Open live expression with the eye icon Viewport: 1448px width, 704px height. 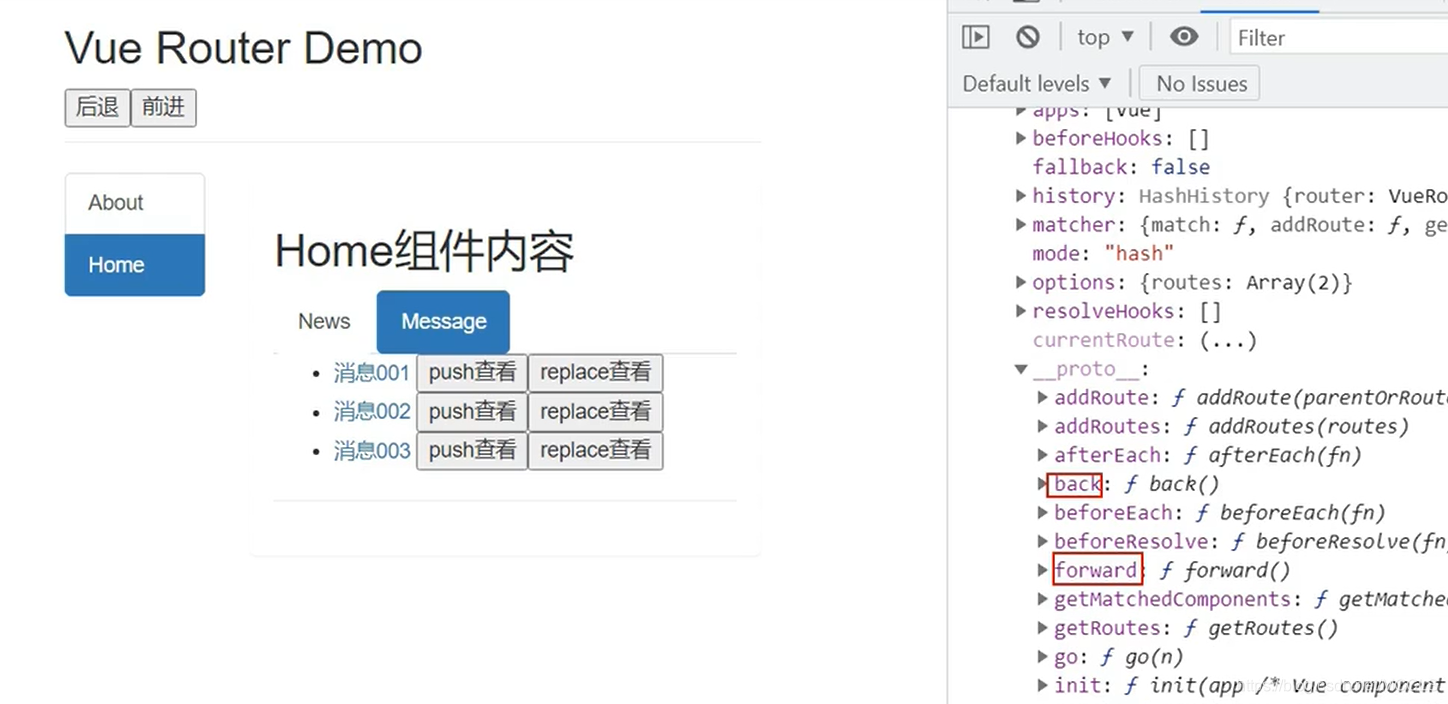(x=1184, y=37)
